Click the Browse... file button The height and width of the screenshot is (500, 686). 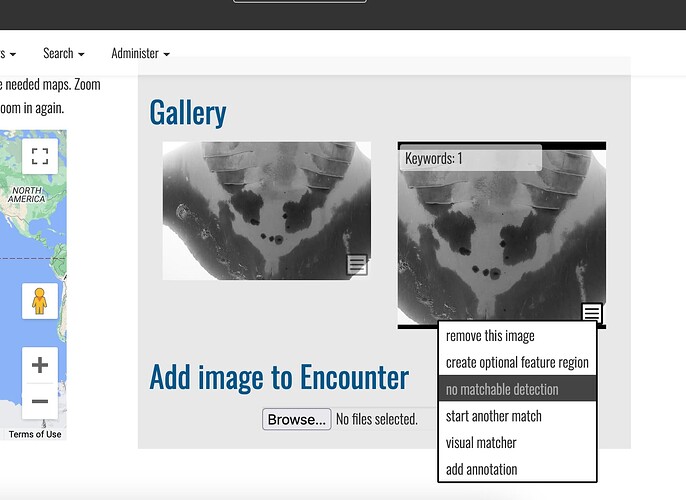(297, 420)
